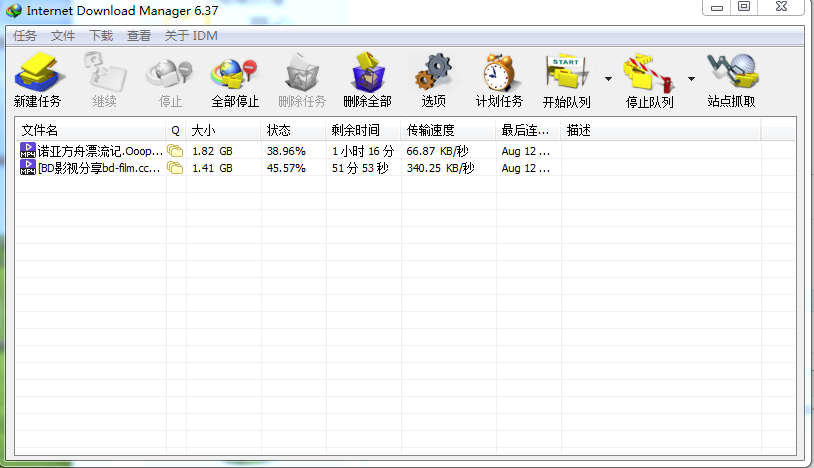
Task: Sort by the 文件名 column header
Action: [91, 130]
